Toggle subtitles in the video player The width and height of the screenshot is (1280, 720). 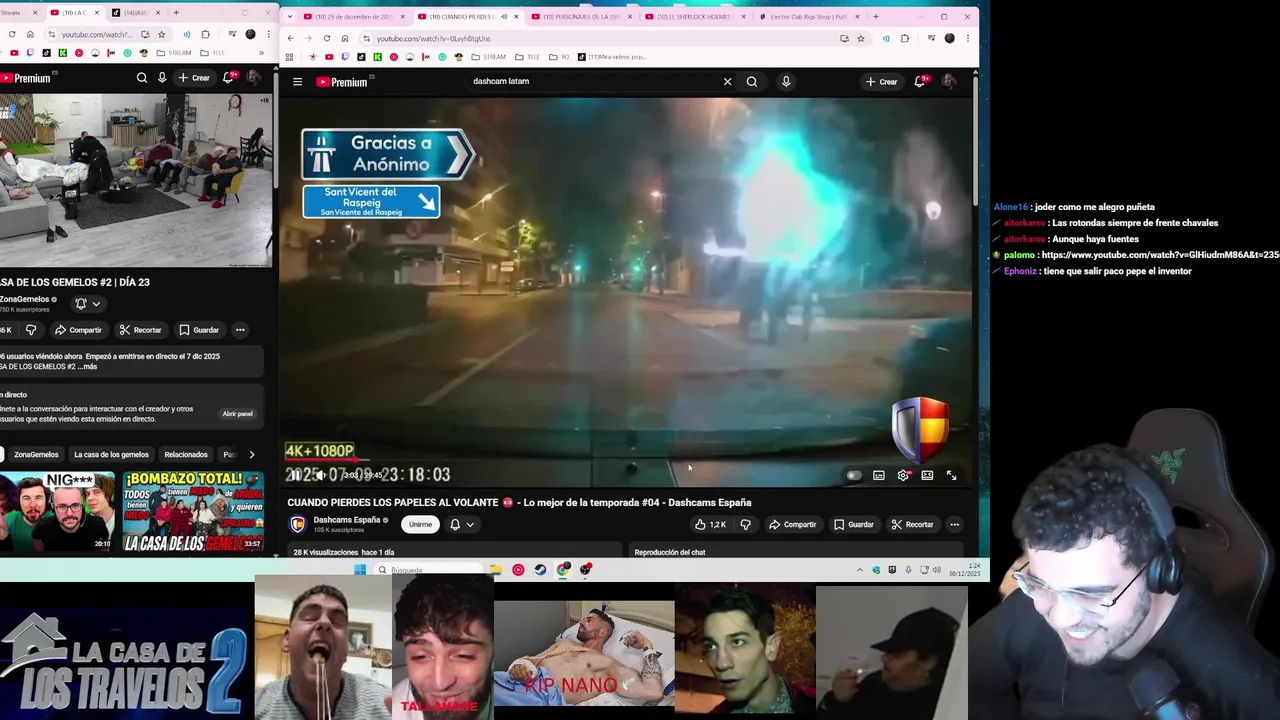coord(879,476)
